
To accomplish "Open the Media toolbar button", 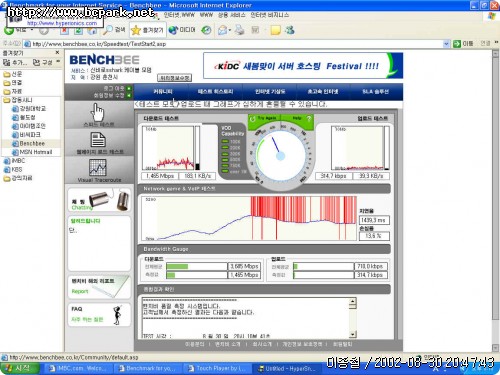I will click(182, 30).
